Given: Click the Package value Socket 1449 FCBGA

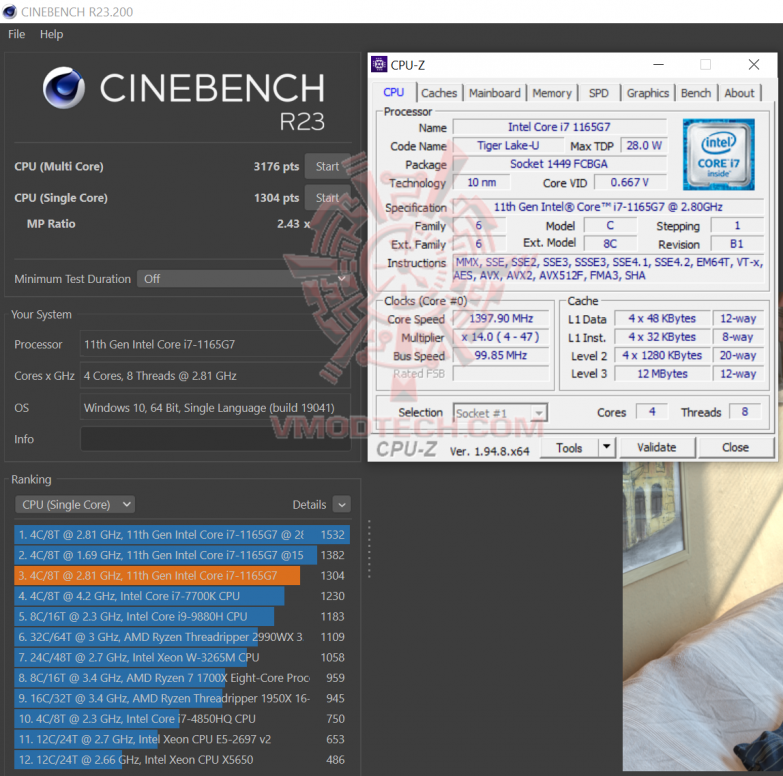Looking at the screenshot, I should click(x=559, y=164).
